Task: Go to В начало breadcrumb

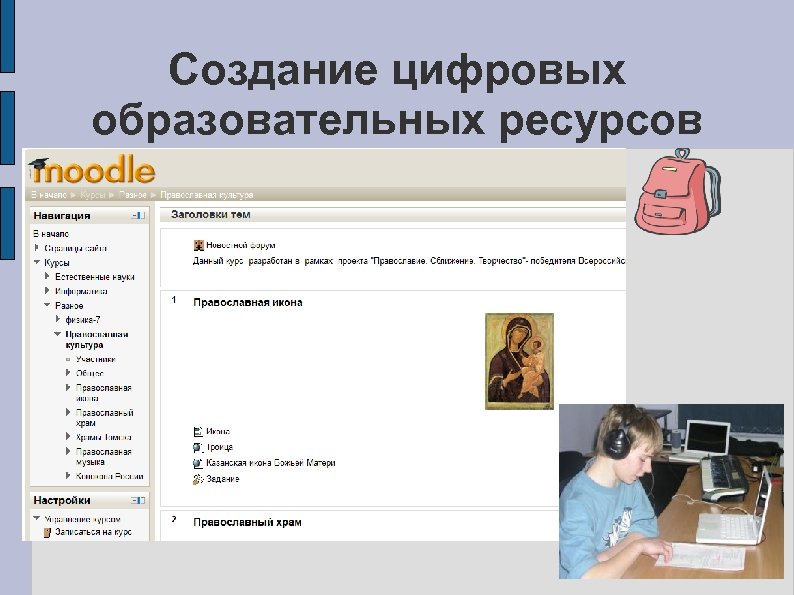Action: click(x=49, y=195)
